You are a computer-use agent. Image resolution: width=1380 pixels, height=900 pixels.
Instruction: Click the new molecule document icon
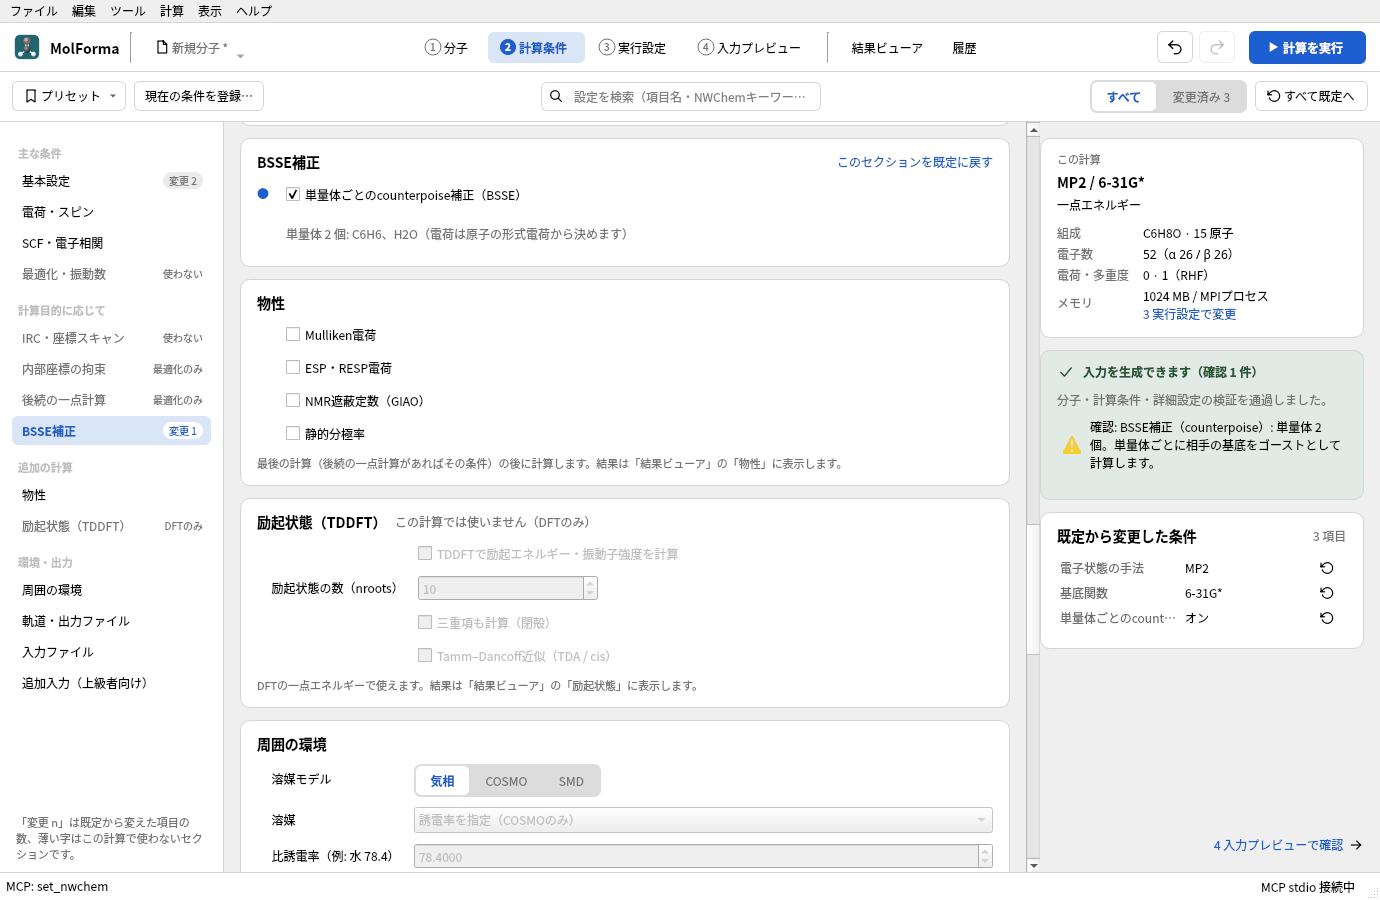pos(162,47)
